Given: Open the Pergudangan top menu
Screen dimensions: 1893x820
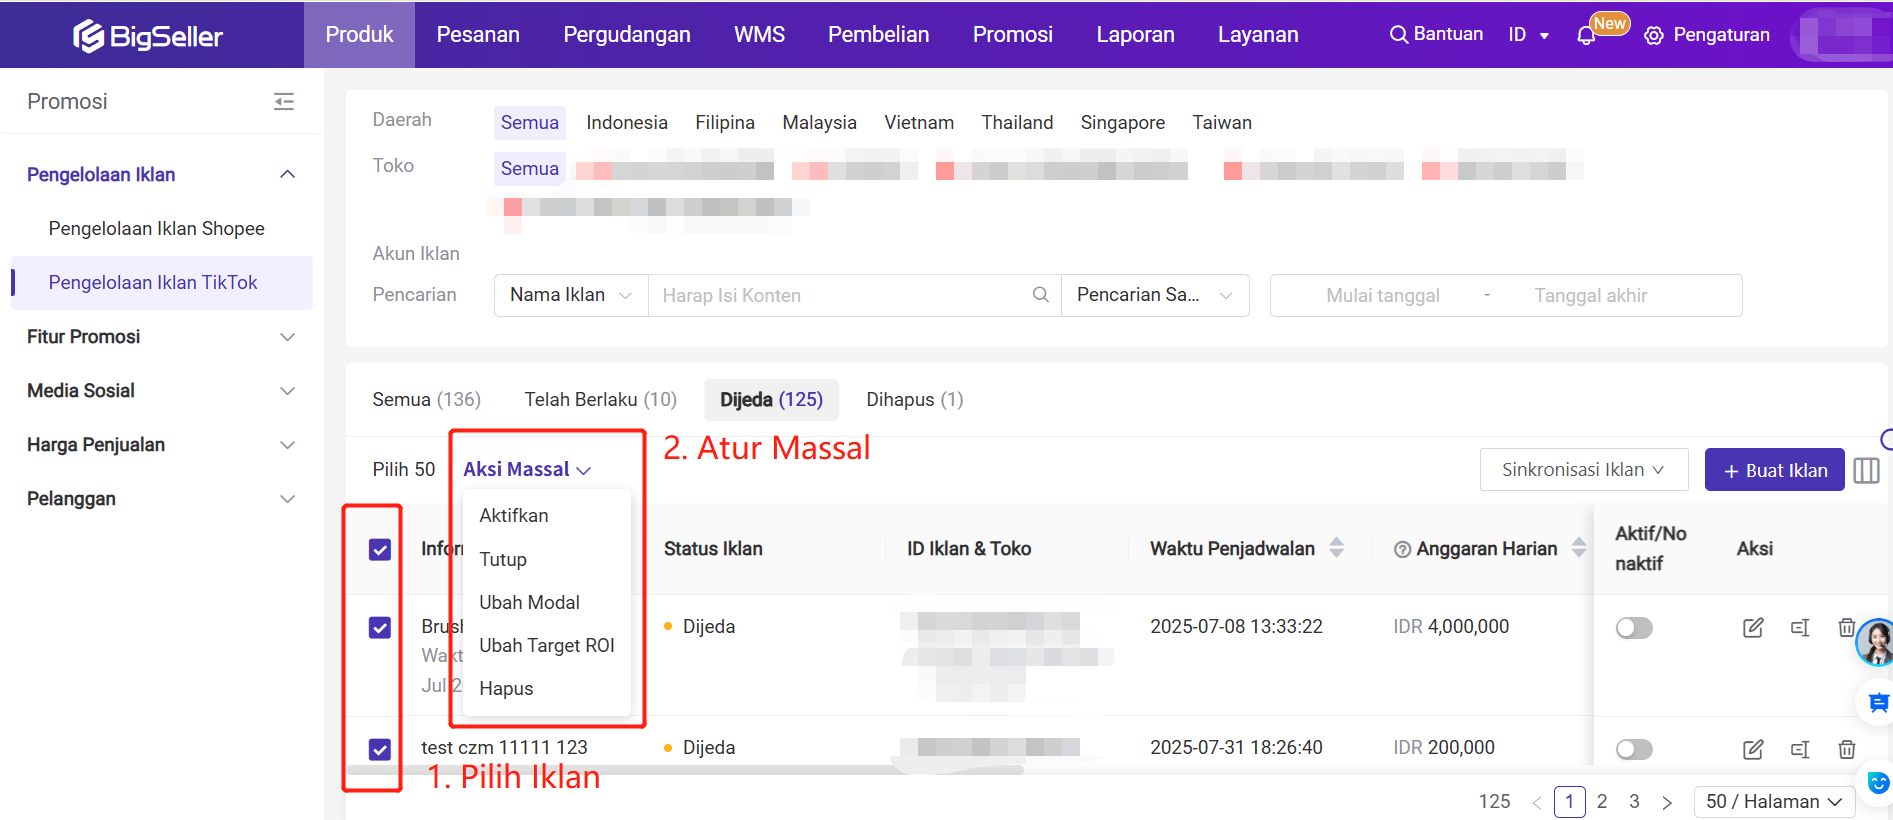Looking at the screenshot, I should tap(627, 35).
